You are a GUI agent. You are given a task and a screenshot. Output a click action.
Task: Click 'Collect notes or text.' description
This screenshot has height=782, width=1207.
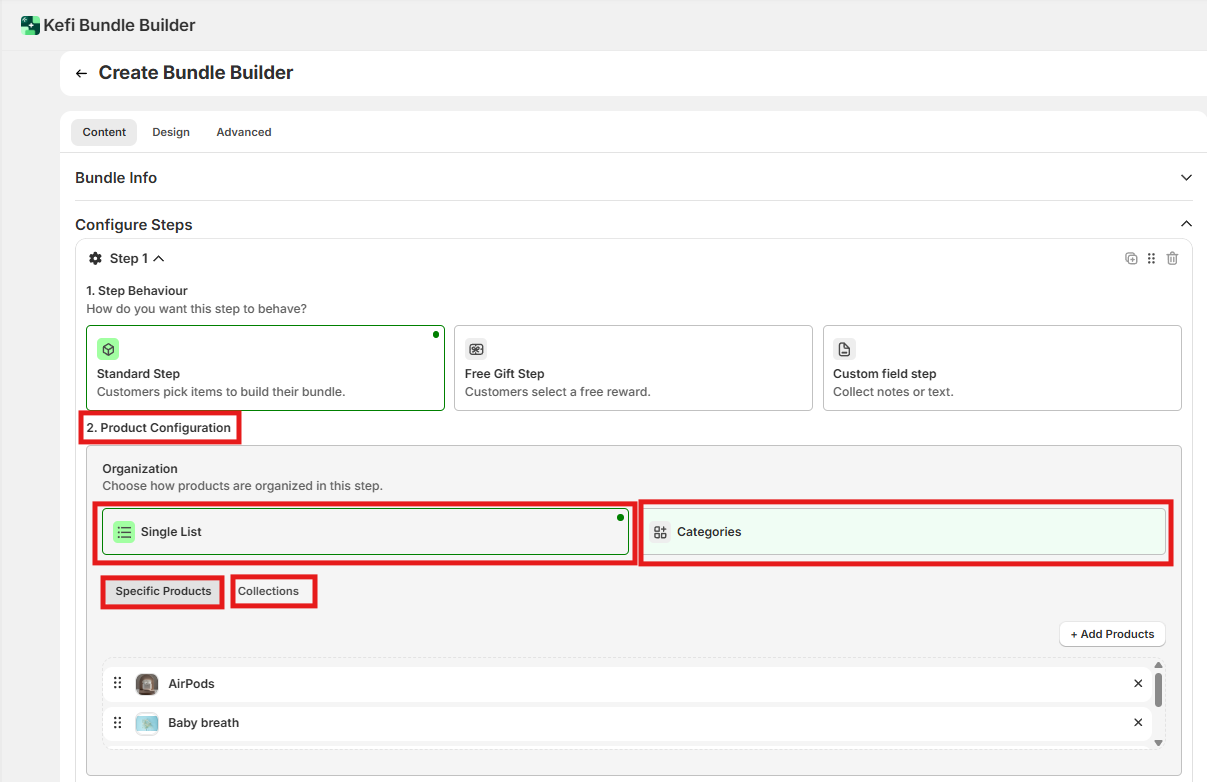[893, 392]
